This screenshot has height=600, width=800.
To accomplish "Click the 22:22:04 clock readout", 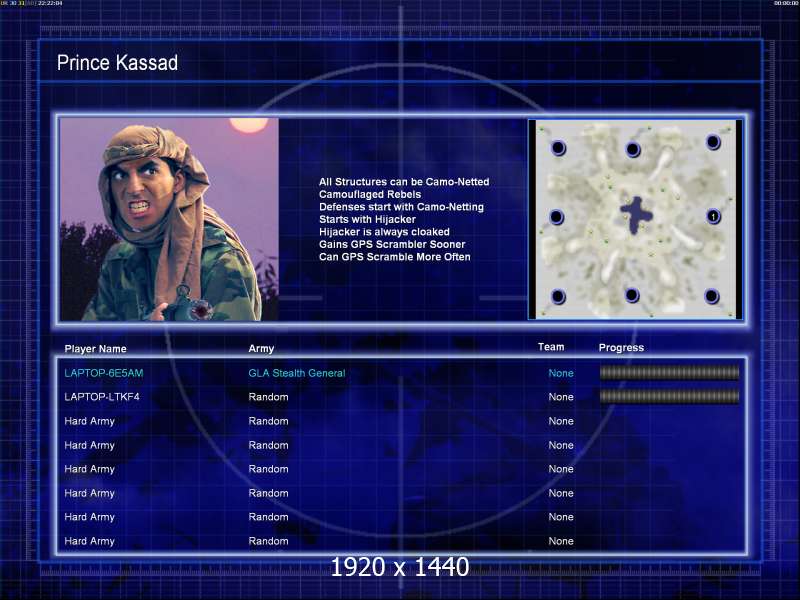I will (50, 3).
